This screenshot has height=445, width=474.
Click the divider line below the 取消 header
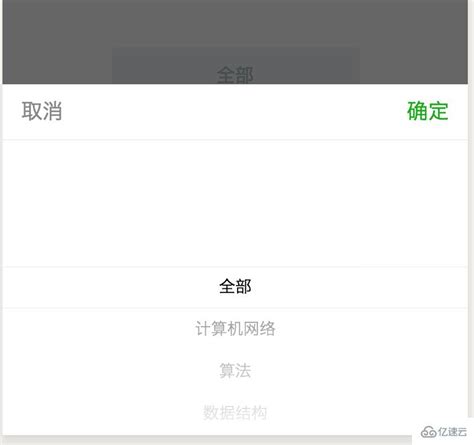tap(235, 140)
